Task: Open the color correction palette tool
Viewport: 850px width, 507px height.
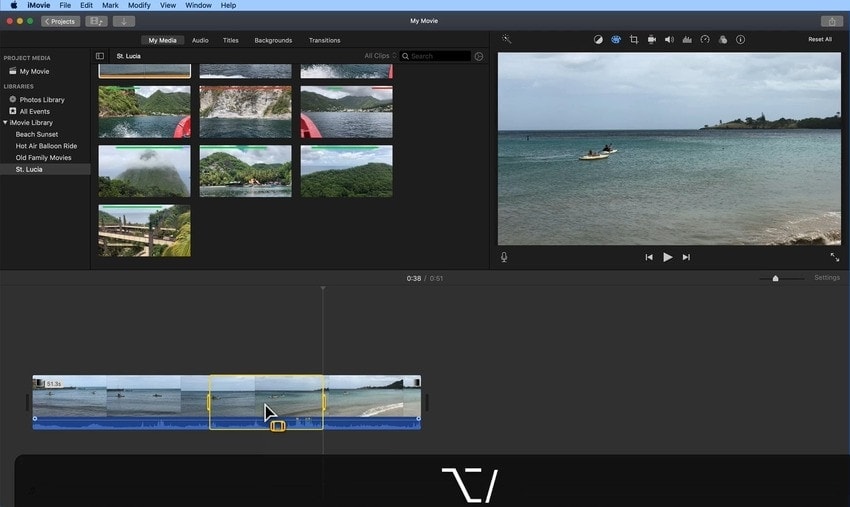Action: tap(616, 40)
